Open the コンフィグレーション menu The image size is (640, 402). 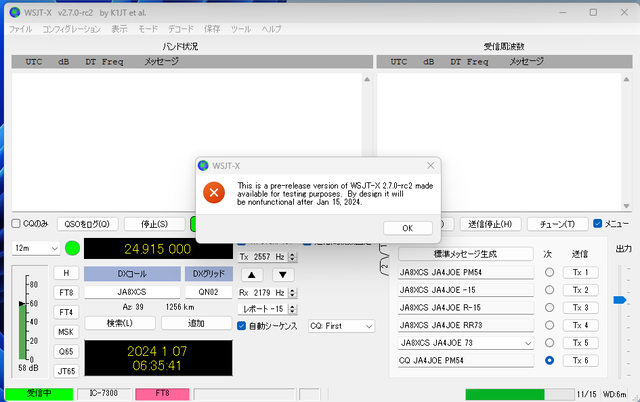71,29
